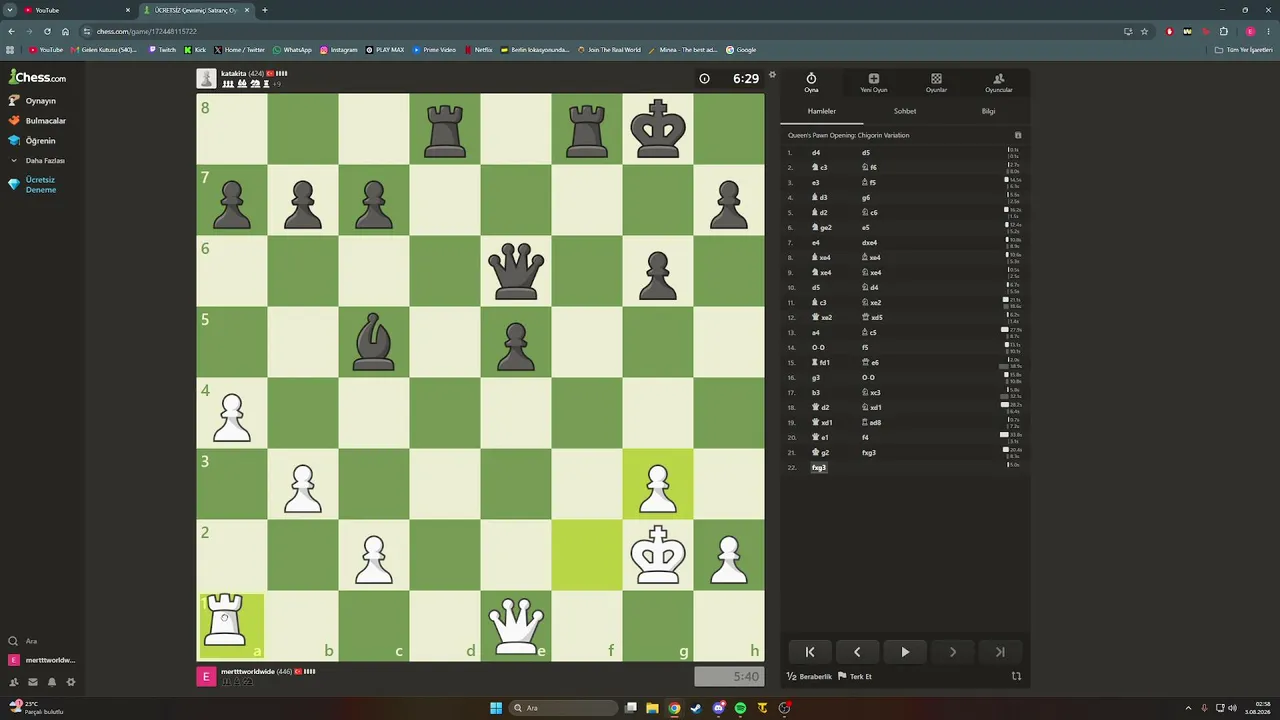Go back one move
Screen dimensions: 1280x720
[857, 652]
